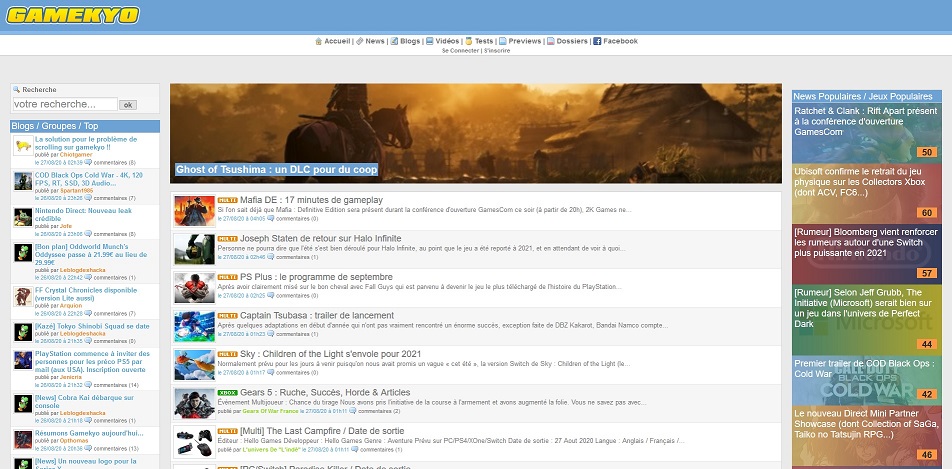
Task: Open Joseph Staten Halo Infinite article
Action: point(321,238)
